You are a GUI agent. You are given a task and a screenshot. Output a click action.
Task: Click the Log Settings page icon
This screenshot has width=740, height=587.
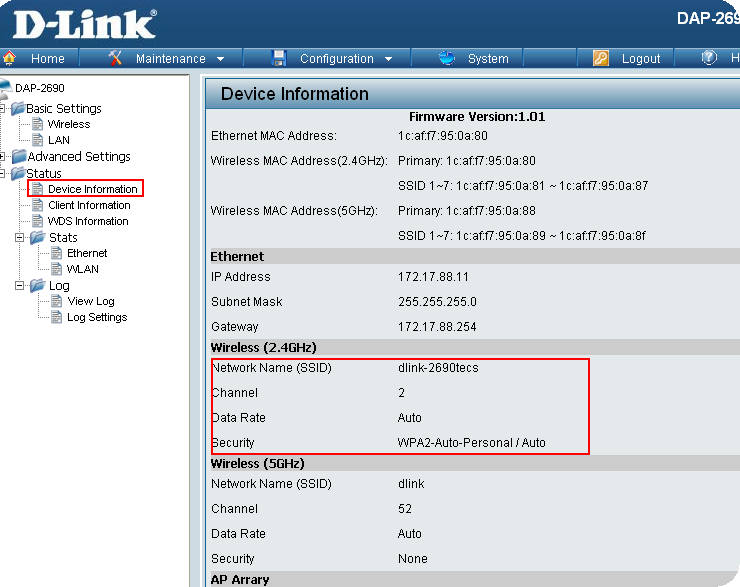56,318
